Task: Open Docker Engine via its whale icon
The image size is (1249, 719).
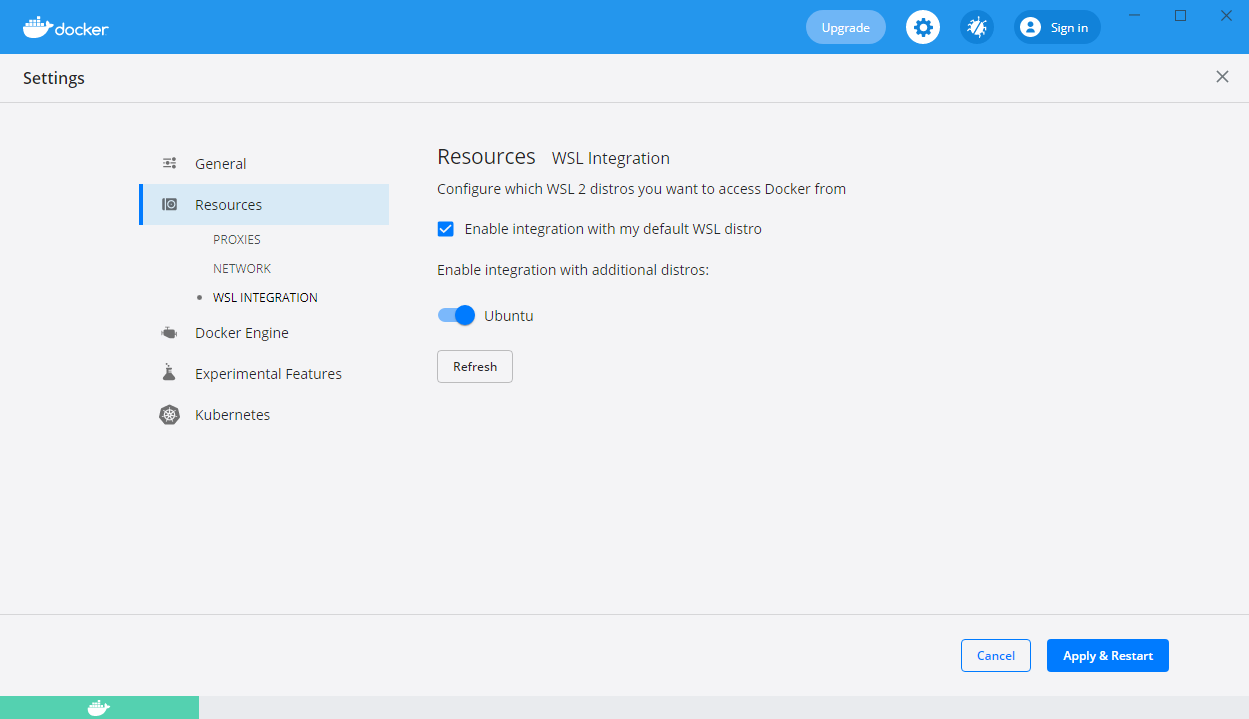Action: coord(169,332)
